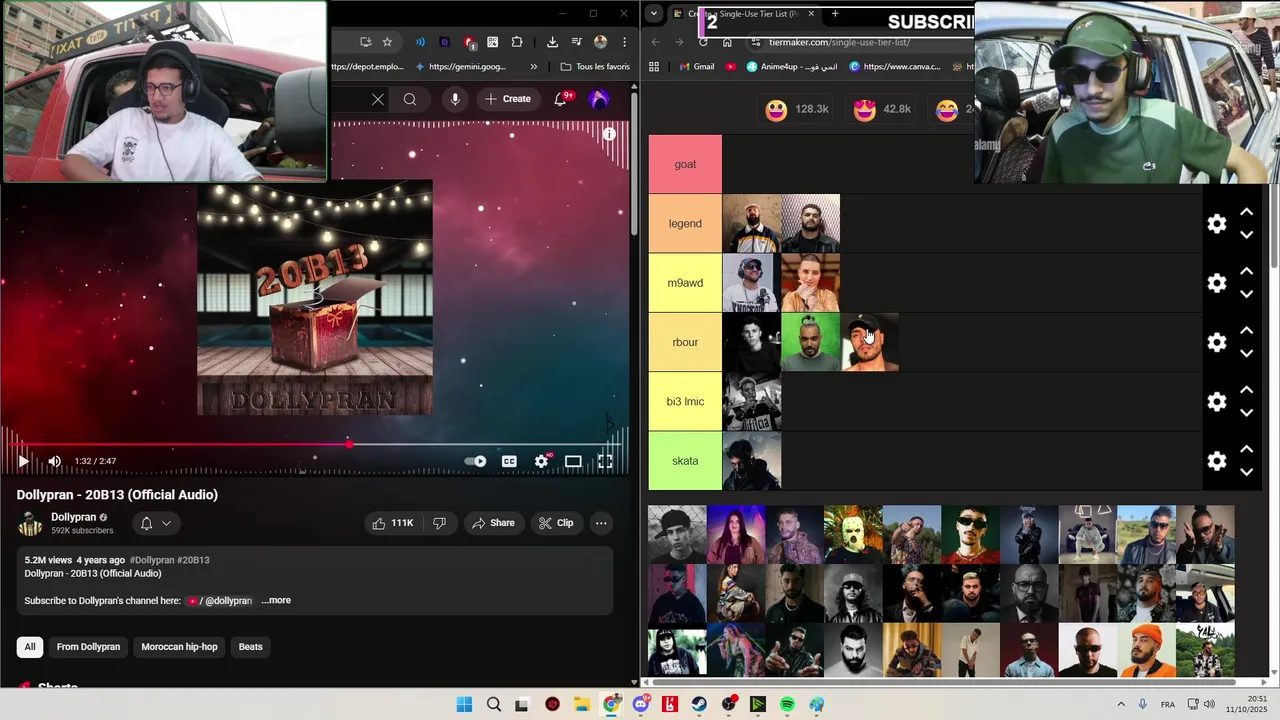Move bi3 lmic tier row down
Screen dimensions: 1280x720
pos(1247,412)
